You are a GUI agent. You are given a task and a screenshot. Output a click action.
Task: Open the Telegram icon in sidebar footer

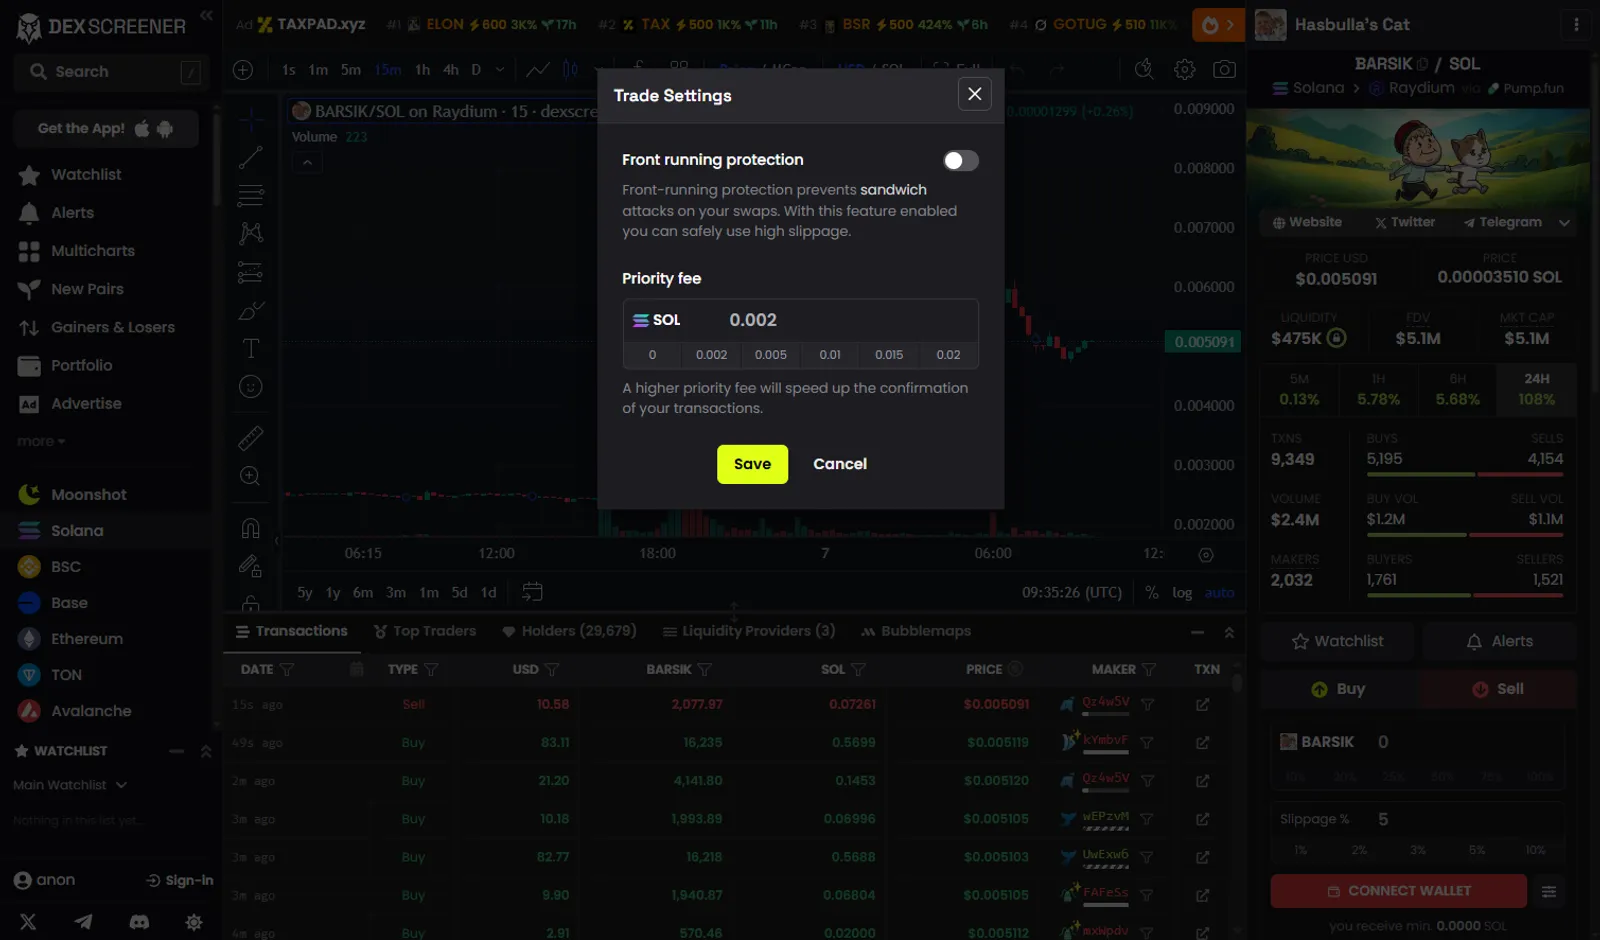coord(84,922)
